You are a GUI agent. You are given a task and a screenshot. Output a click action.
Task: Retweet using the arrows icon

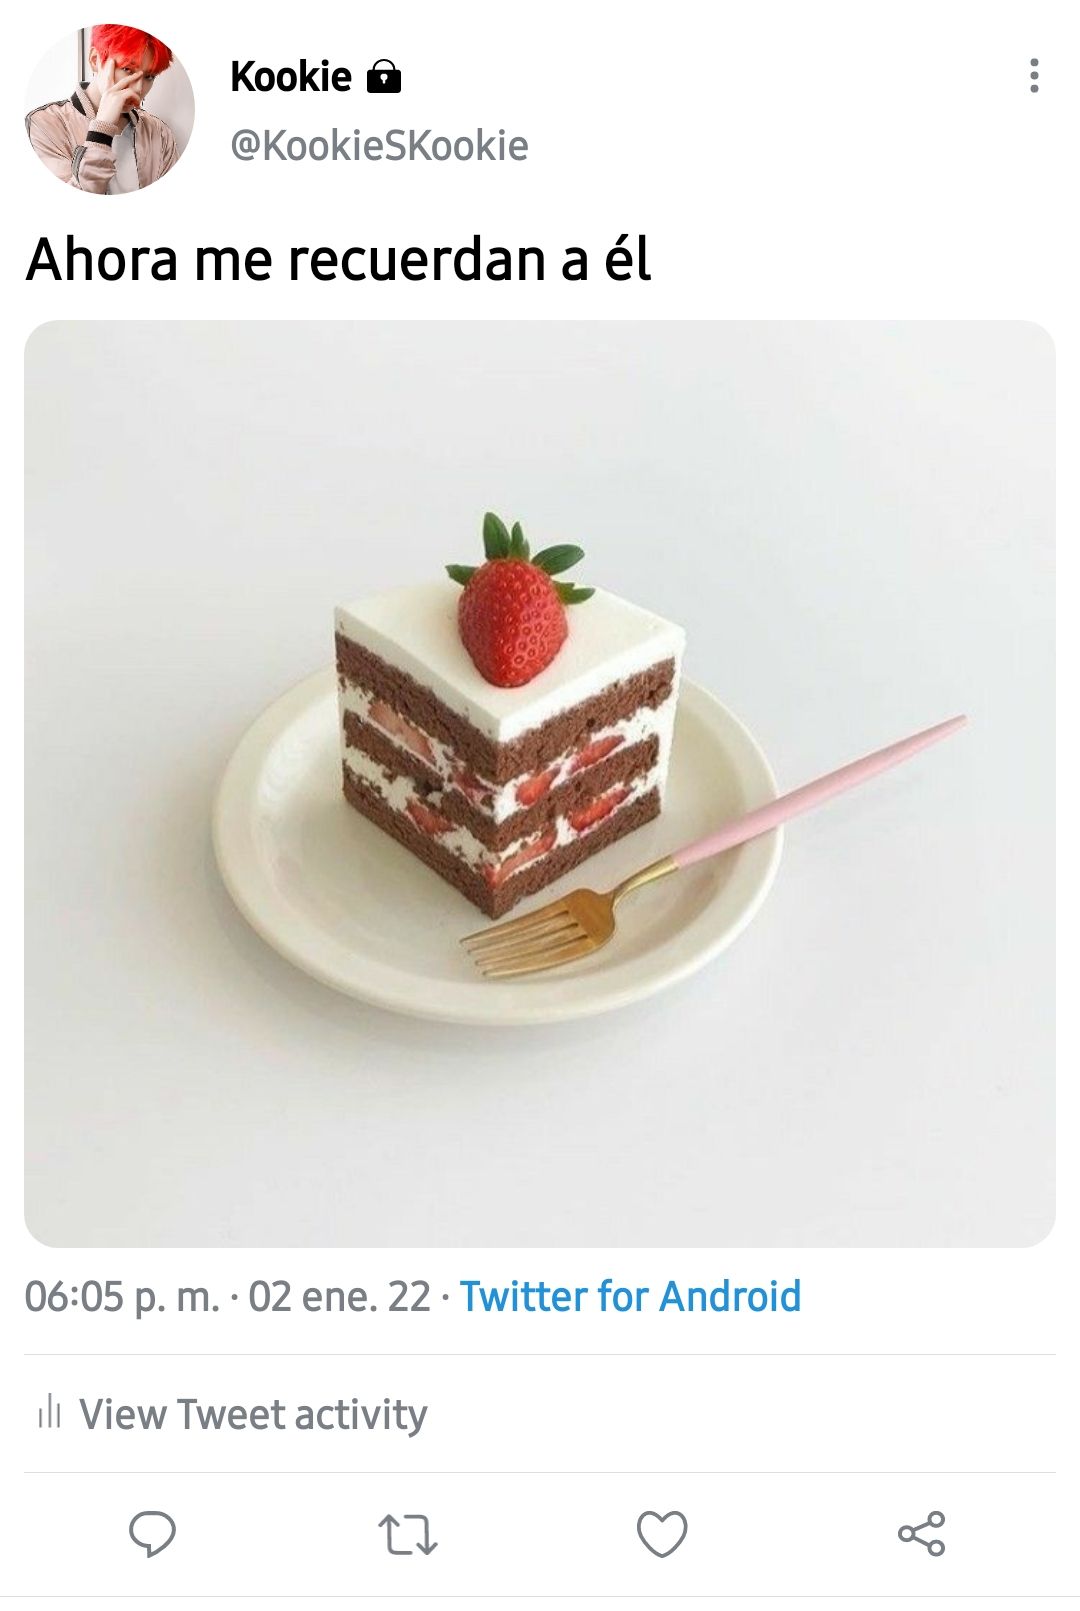click(x=407, y=1534)
